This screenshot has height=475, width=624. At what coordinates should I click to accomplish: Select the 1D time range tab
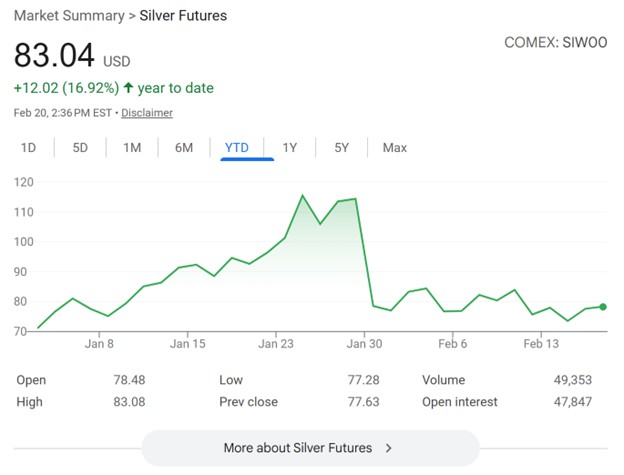[x=29, y=148]
